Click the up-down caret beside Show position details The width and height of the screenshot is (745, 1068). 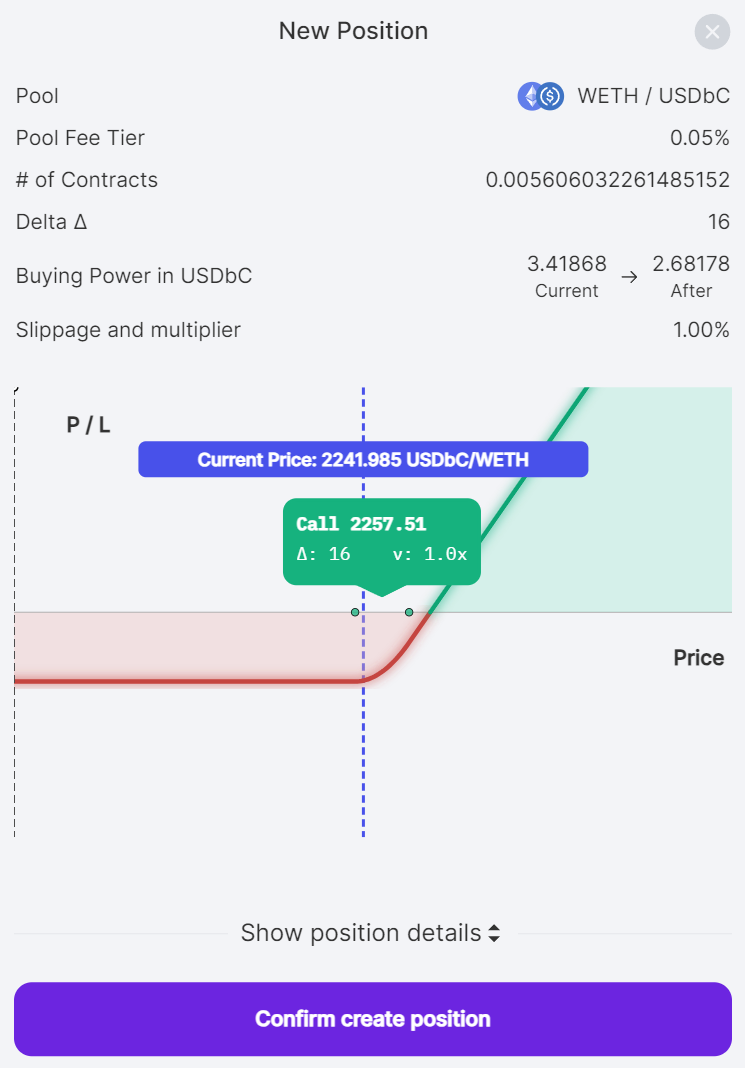(493, 934)
